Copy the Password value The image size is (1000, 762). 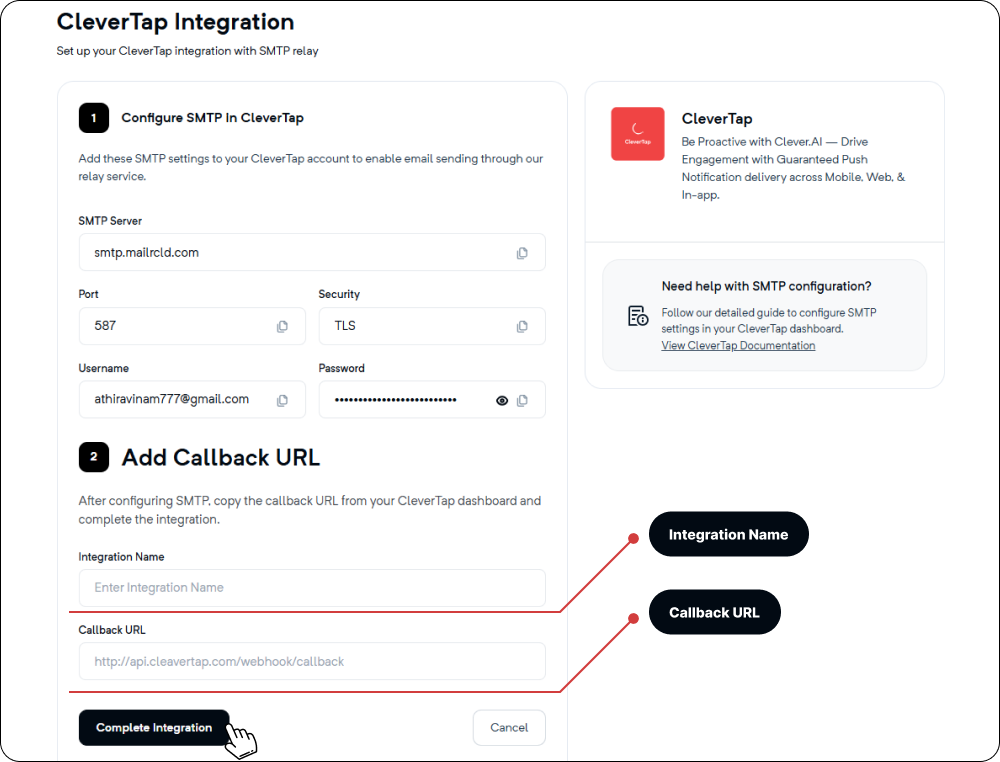click(x=522, y=400)
